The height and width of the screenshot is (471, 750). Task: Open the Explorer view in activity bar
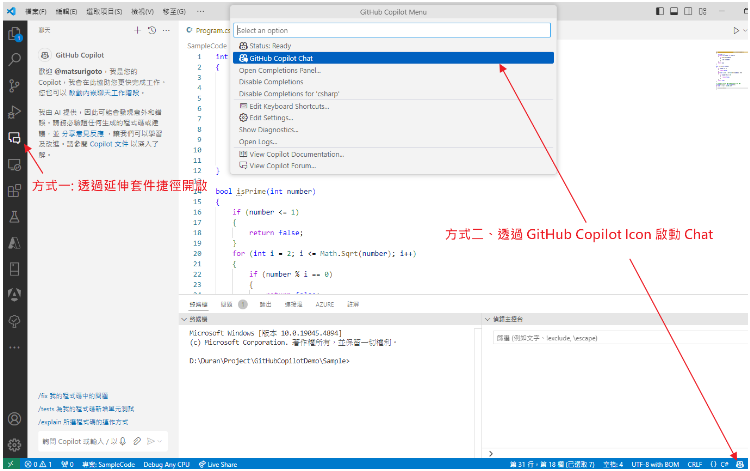click(14, 33)
